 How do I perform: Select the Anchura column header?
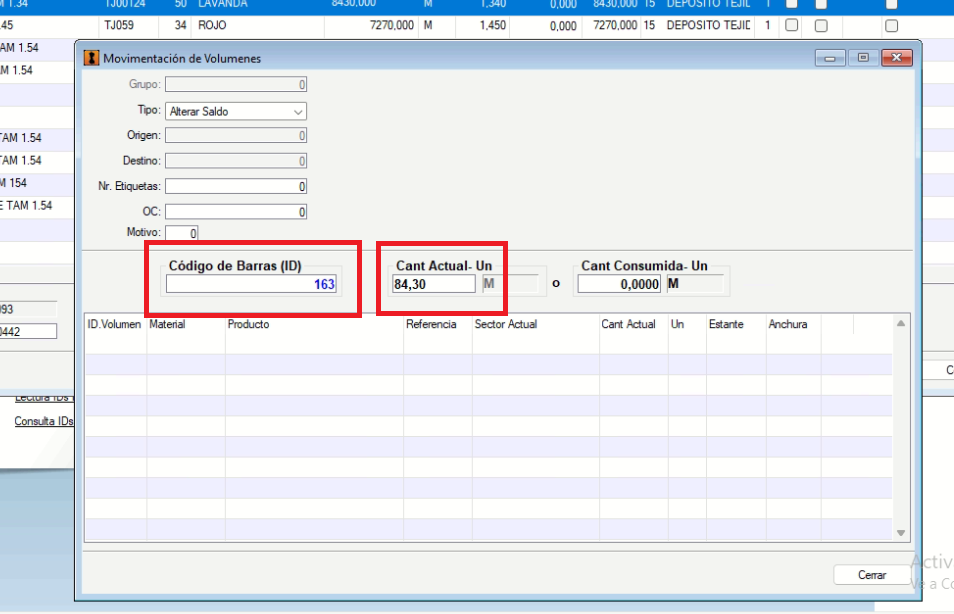coord(793,324)
